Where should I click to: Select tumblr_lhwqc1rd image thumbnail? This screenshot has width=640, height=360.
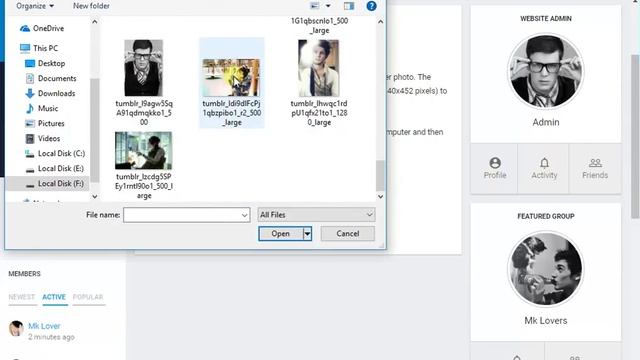(x=318, y=68)
